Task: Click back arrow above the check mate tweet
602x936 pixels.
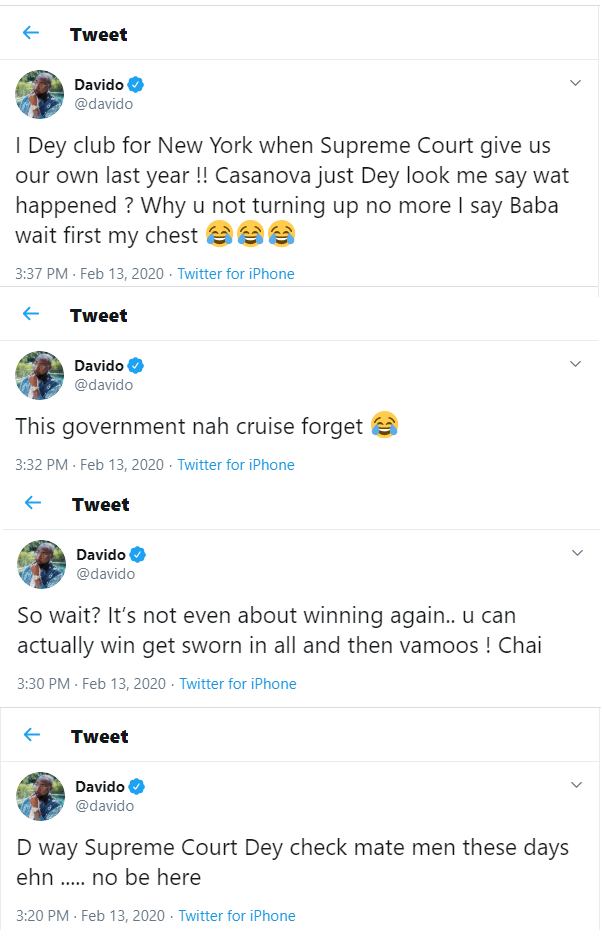Action: click(x=31, y=735)
